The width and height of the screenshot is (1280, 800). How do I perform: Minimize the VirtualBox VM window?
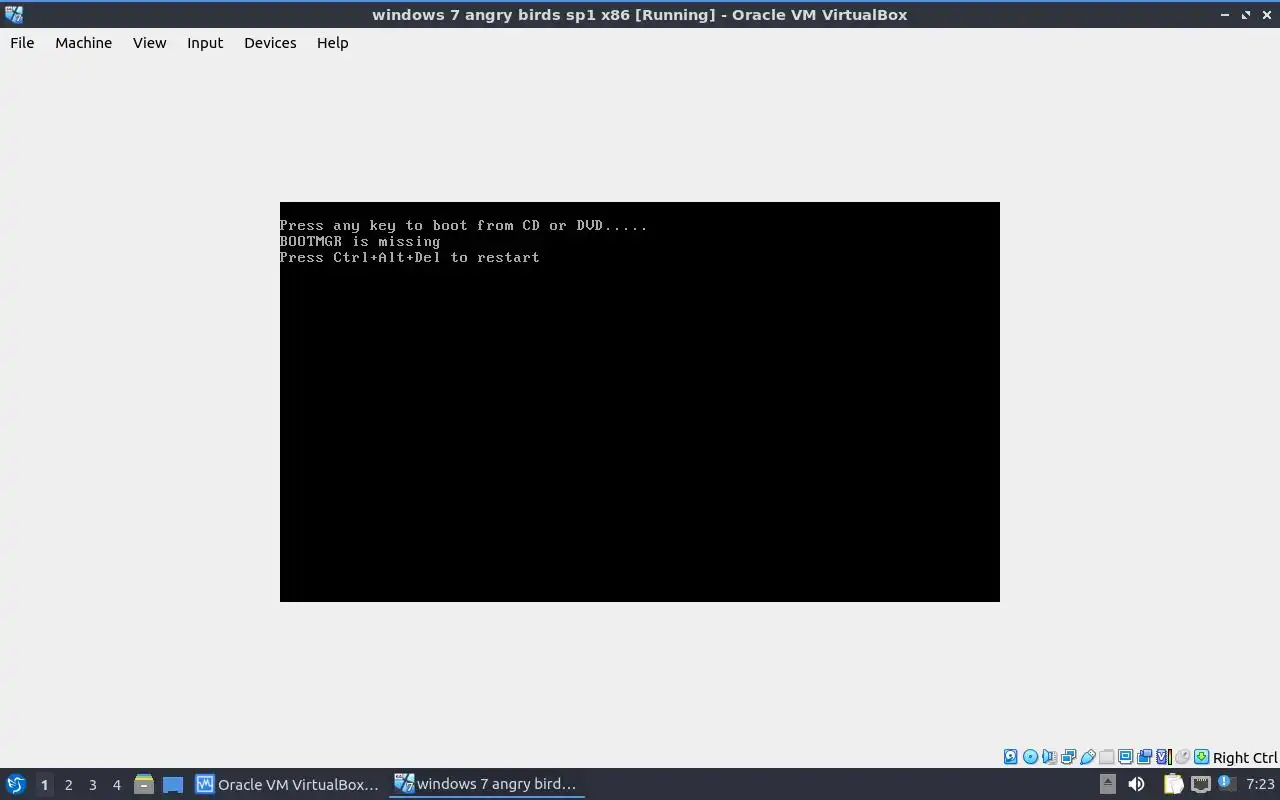coord(1226,15)
